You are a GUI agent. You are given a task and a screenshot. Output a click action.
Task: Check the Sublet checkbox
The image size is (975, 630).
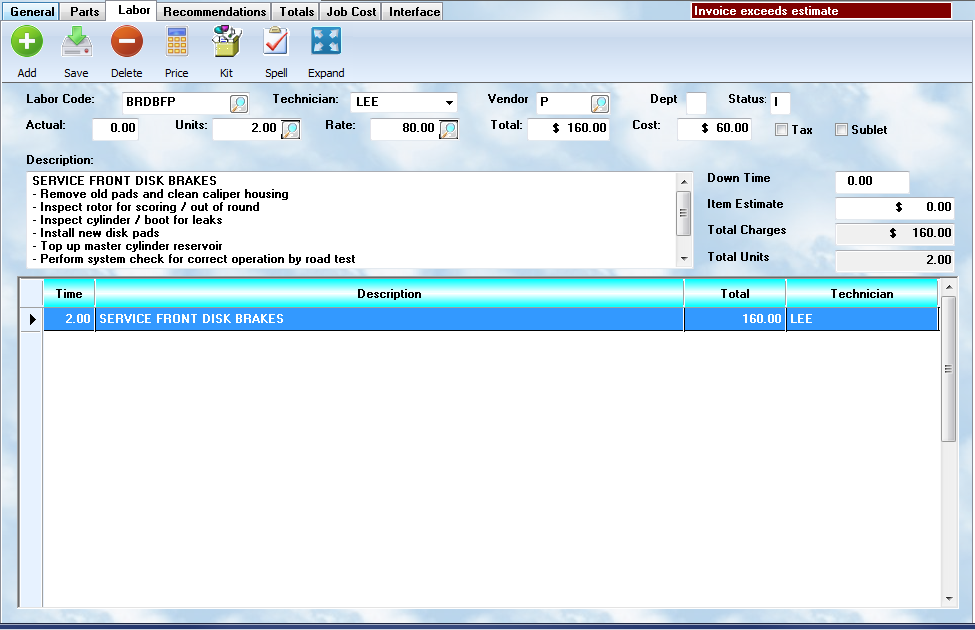841,130
